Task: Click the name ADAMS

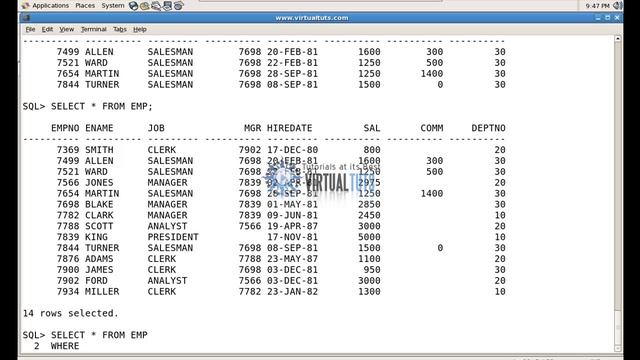Action: point(99,259)
